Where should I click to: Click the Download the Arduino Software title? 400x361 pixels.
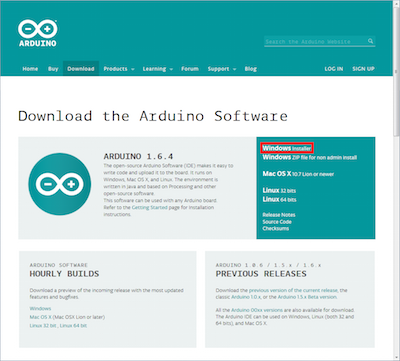tap(153, 116)
